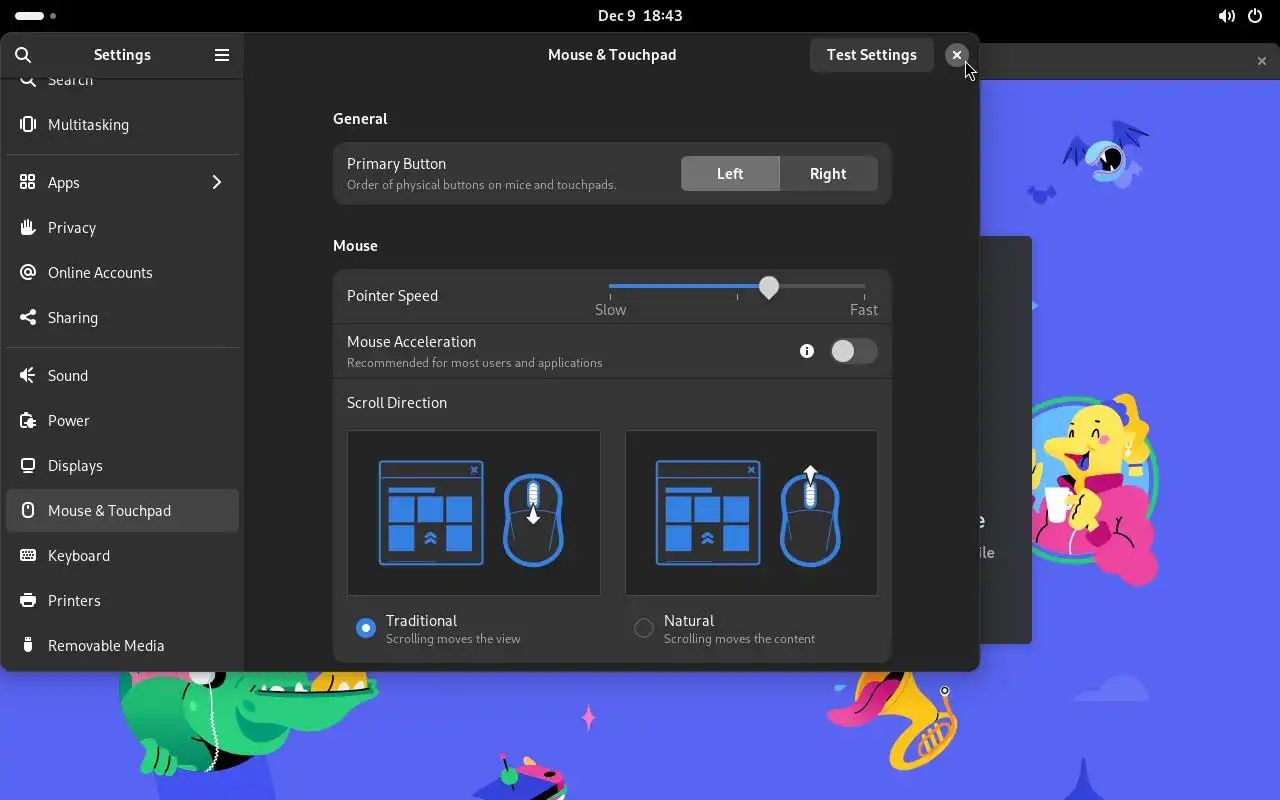Open the Multitasking settings panel
The width and height of the screenshot is (1280, 800).
coord(122,125)
